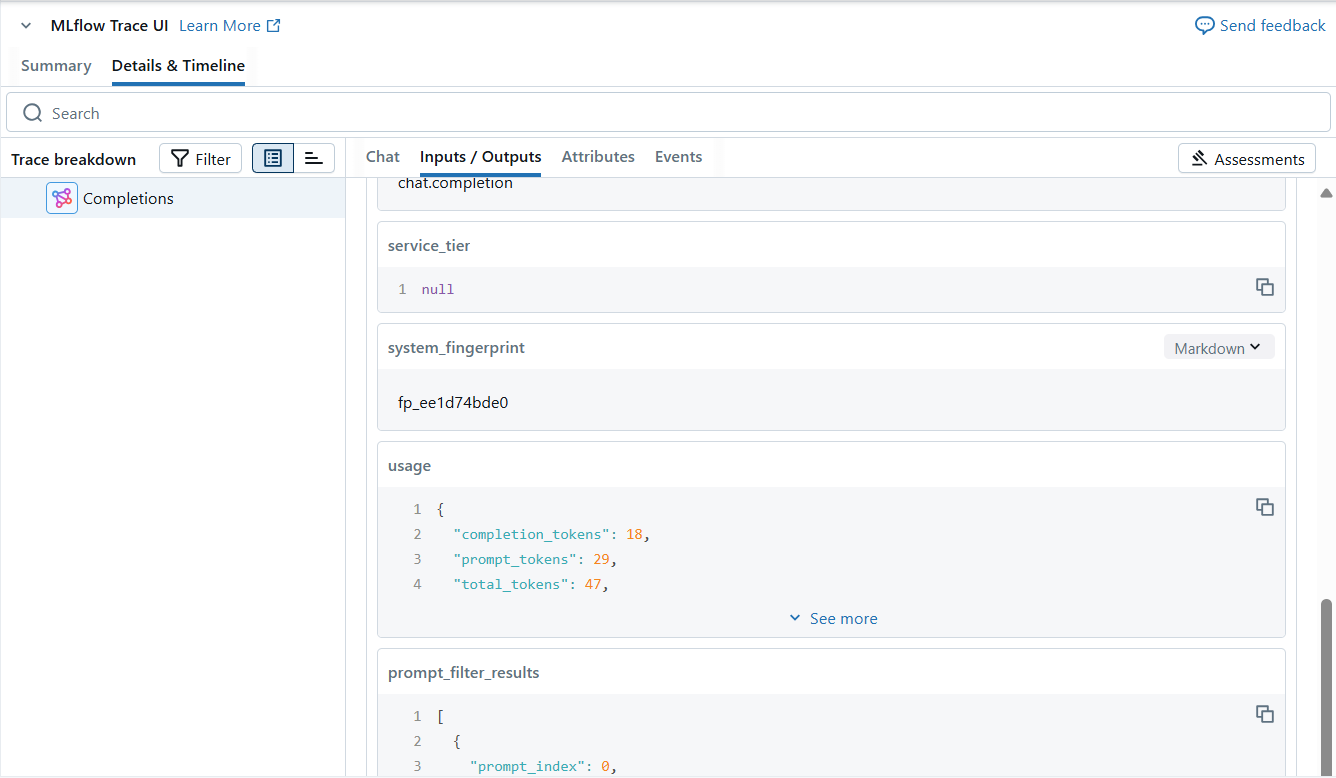Click the completion_tokens value 18
The width and height of the screenshot is (1336, 778).
coord(634,534)
